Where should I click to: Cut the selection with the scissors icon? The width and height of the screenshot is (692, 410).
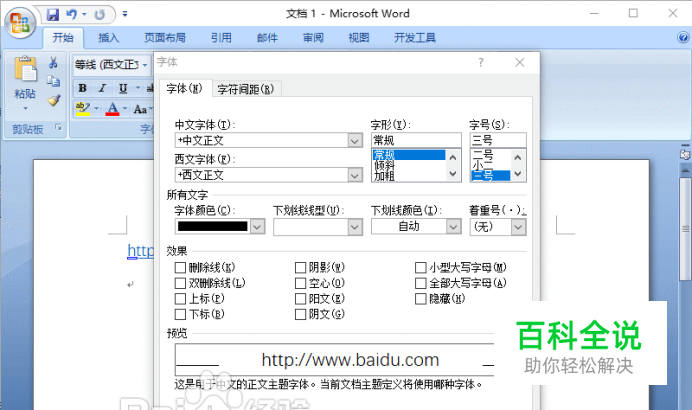(53, 63)
